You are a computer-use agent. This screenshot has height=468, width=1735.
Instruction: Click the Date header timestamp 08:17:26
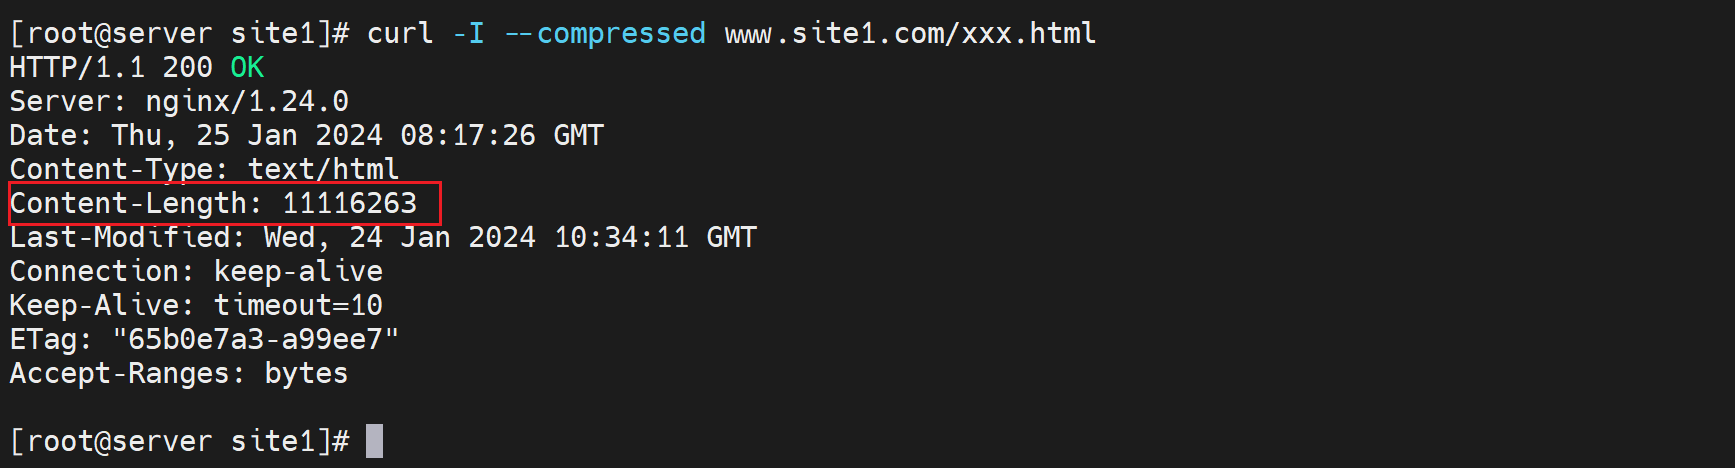coord(468,135)
